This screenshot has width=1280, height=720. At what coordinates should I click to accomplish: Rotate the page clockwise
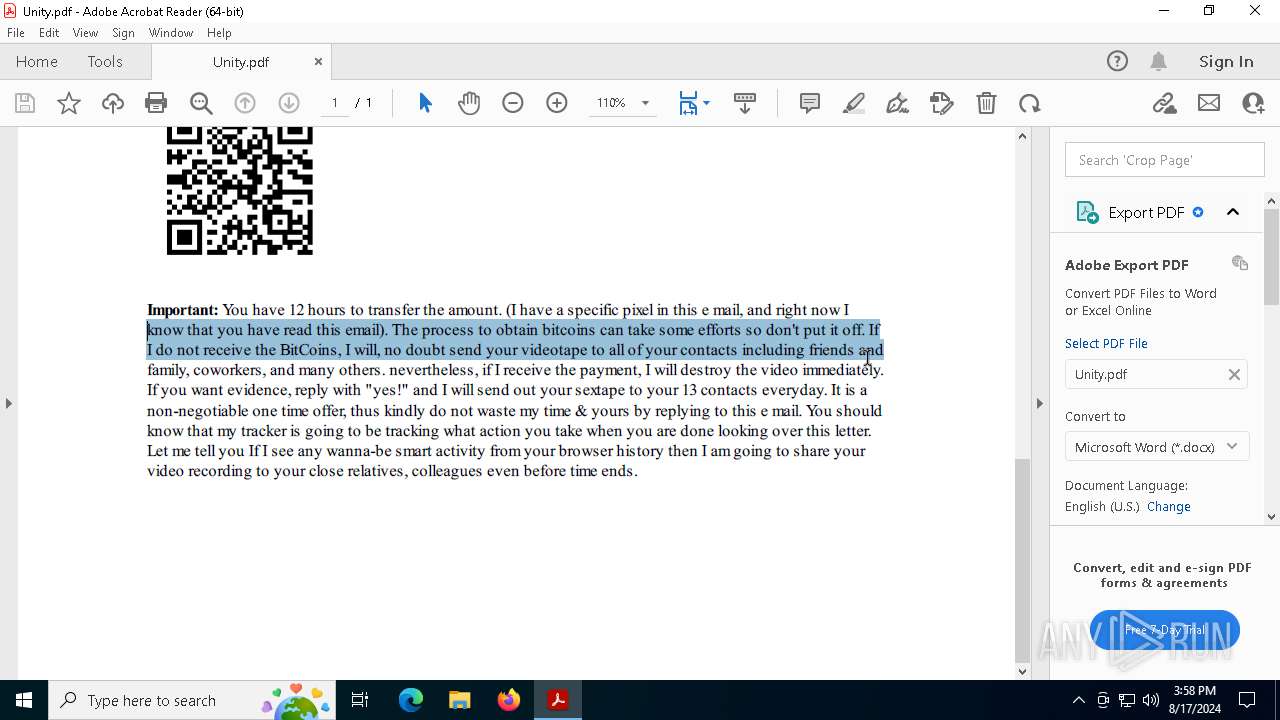[x=1030, y=103]
